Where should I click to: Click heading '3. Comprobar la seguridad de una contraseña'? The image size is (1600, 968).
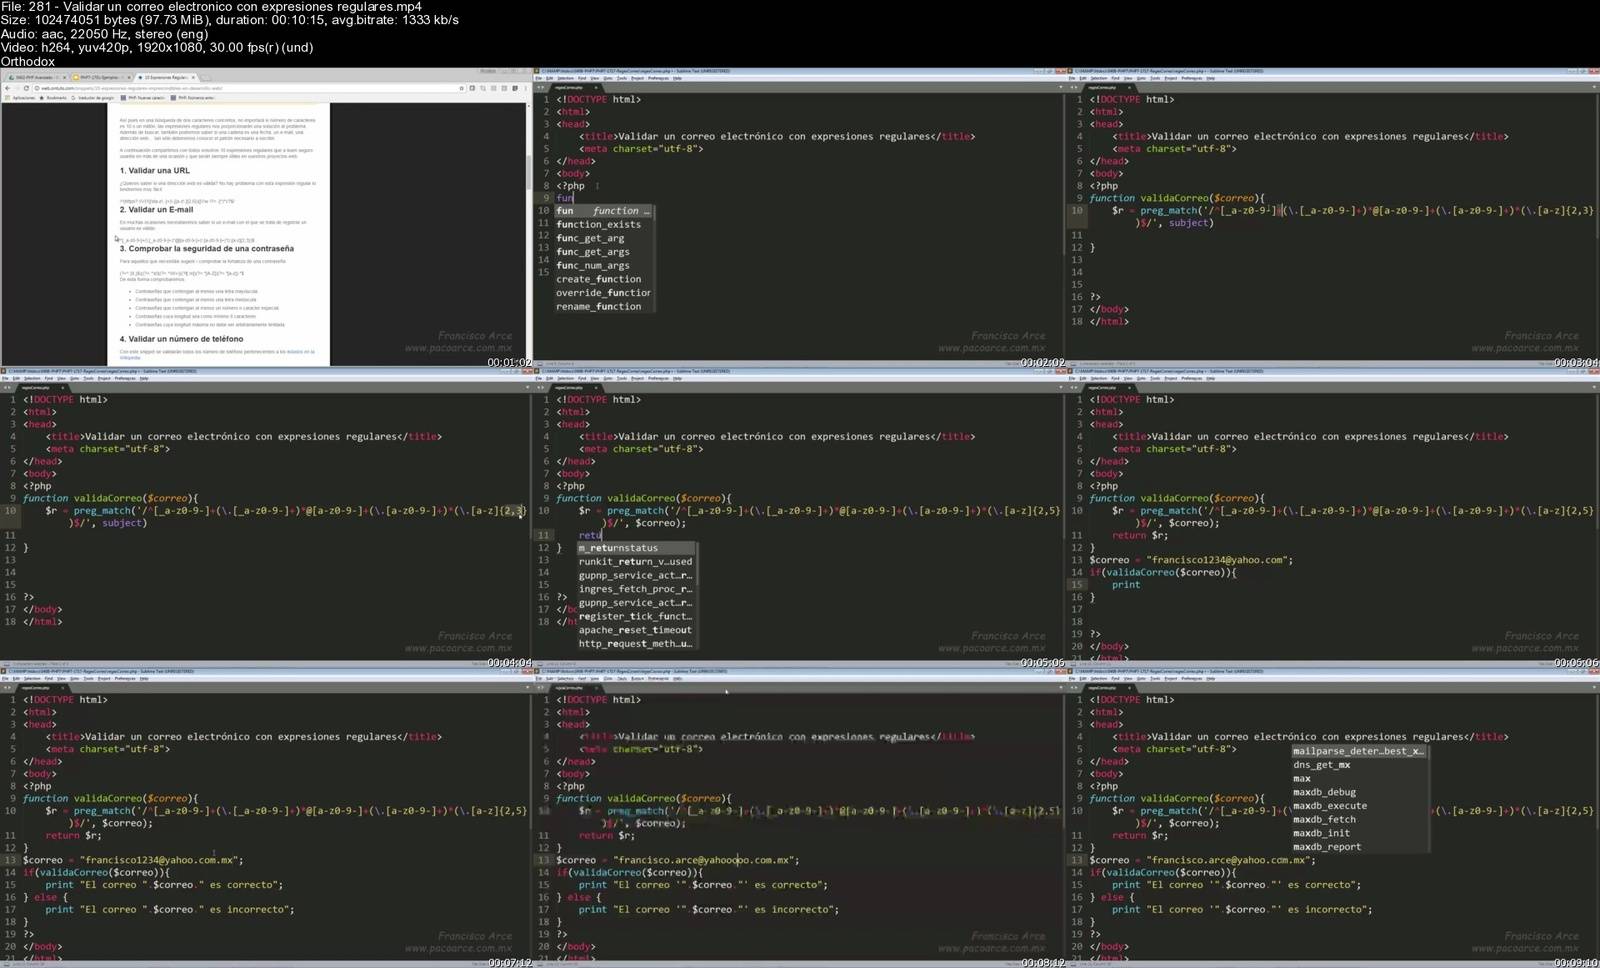tap(207, 249)
